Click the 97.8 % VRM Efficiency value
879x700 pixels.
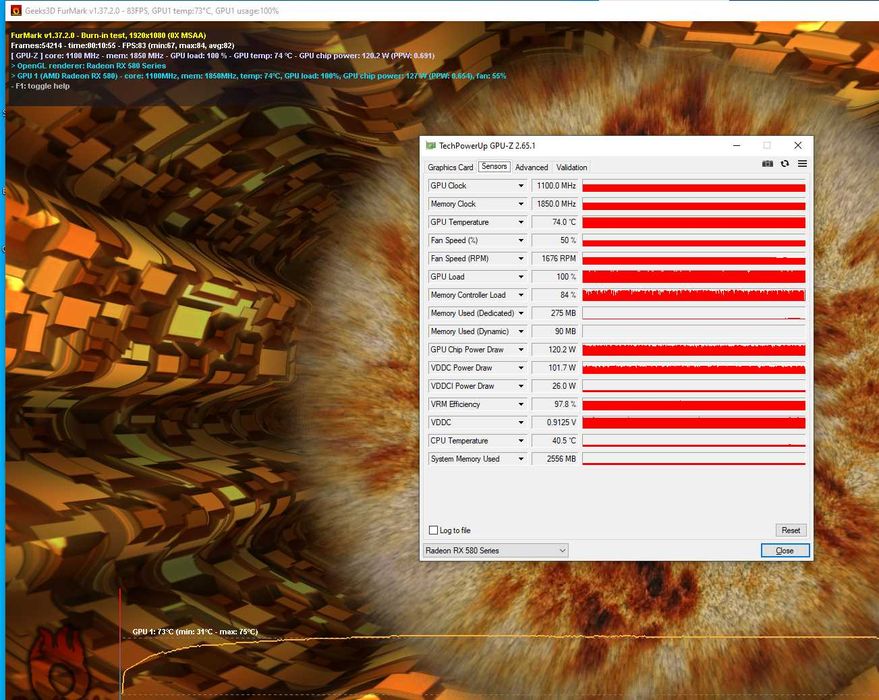point(555,404)
